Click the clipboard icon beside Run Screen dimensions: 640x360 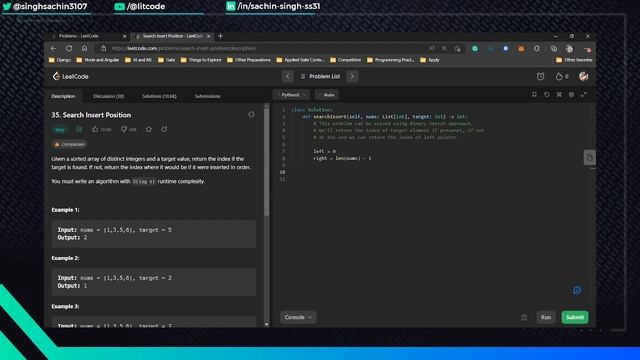tap(524, 317)
